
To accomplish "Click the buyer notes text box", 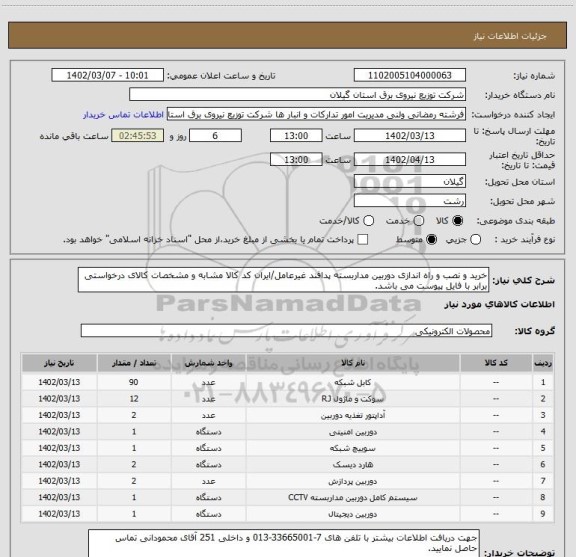I will (x=284, y=543).
